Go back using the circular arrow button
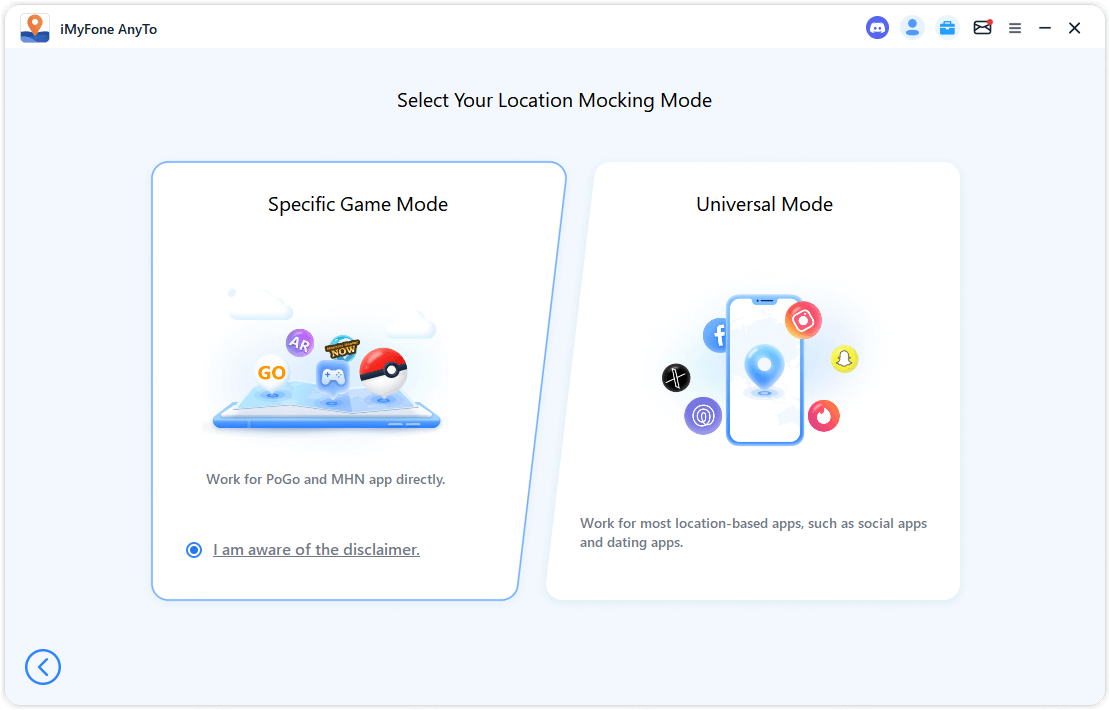The width and height of the screenshot is (1110, 710). pyautogui.click(x=43, y=667)
